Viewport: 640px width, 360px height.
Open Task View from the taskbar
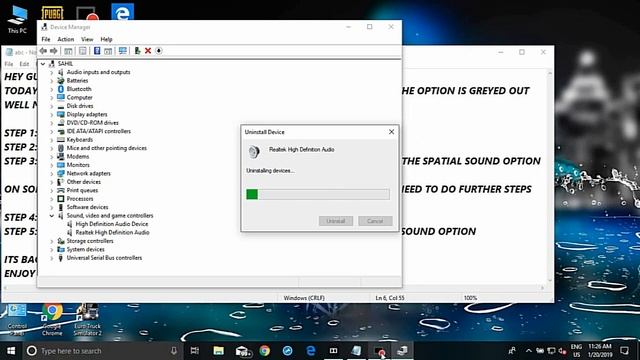click(x=195, y=351)
